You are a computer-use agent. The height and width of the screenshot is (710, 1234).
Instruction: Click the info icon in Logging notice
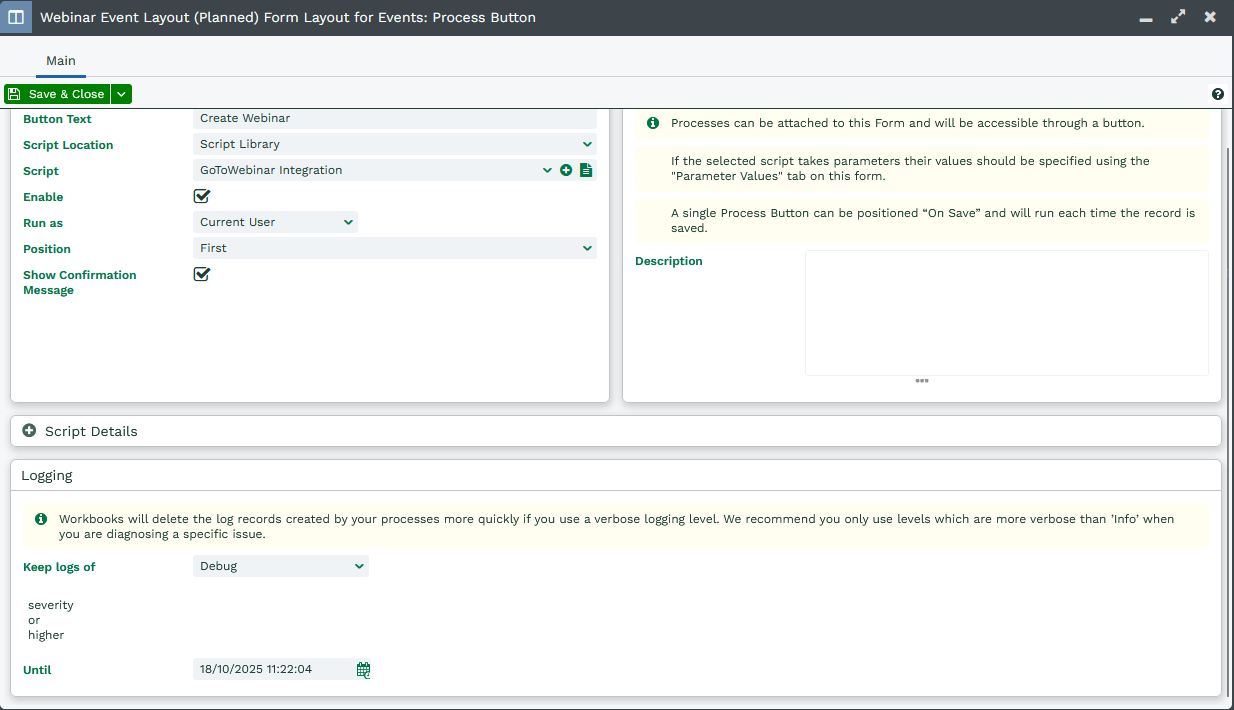(x=41, y=519)
